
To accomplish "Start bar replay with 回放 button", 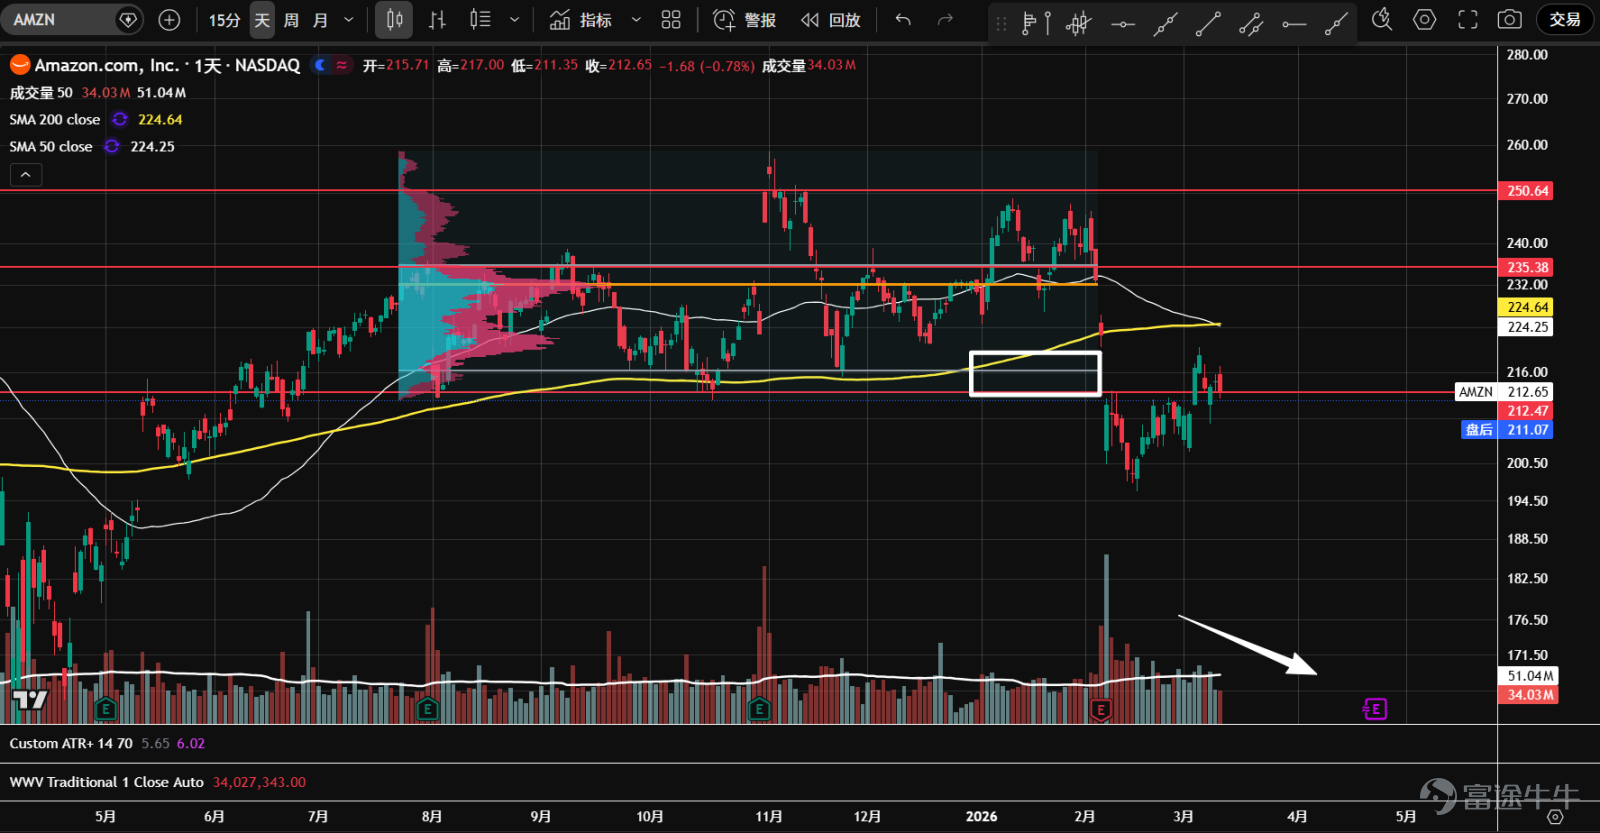I will pos(831,20).
